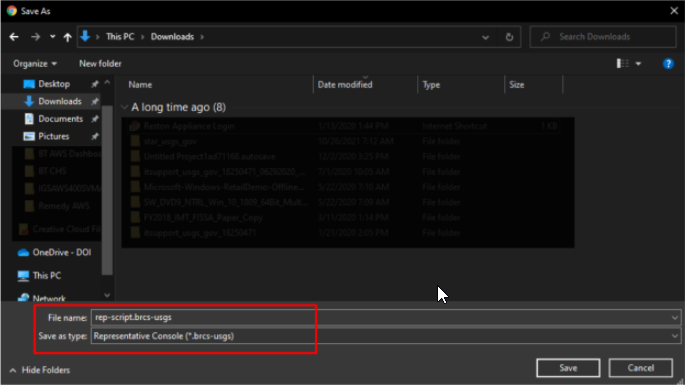
Task: Open the File name dropdown arrow
Action: click(x=675, y=318)
